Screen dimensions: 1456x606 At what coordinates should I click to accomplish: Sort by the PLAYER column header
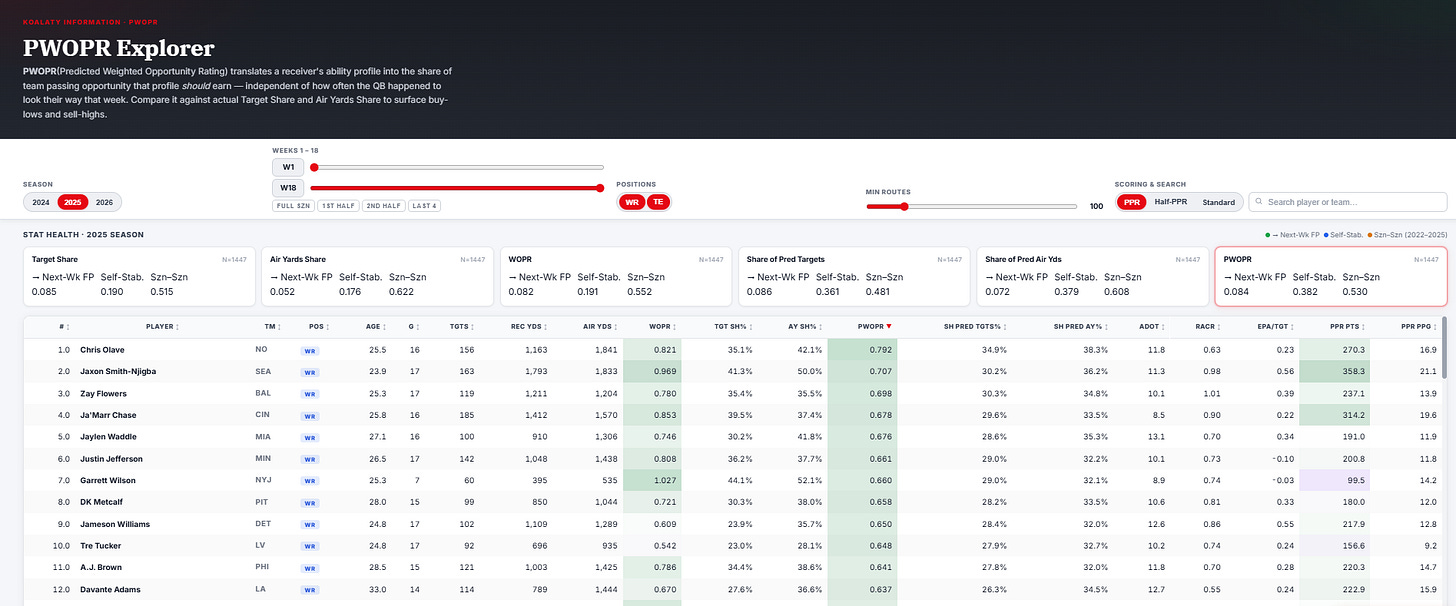pos(161,326)
